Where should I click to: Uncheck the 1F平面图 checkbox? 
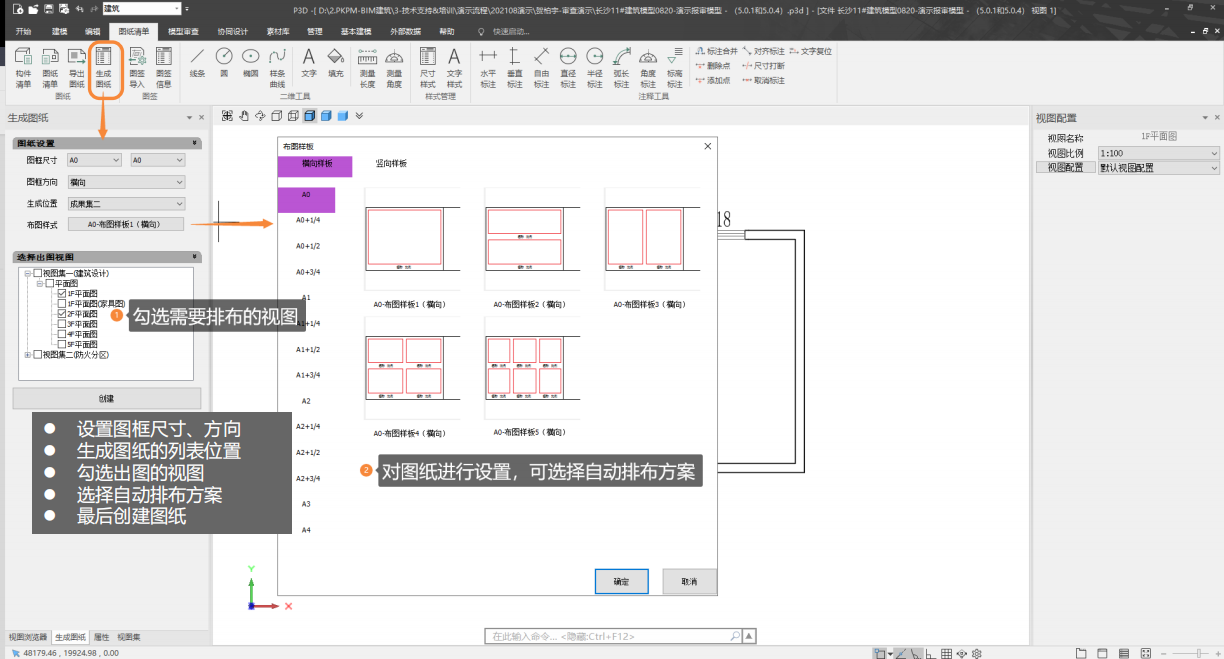[x=62, y=294]
